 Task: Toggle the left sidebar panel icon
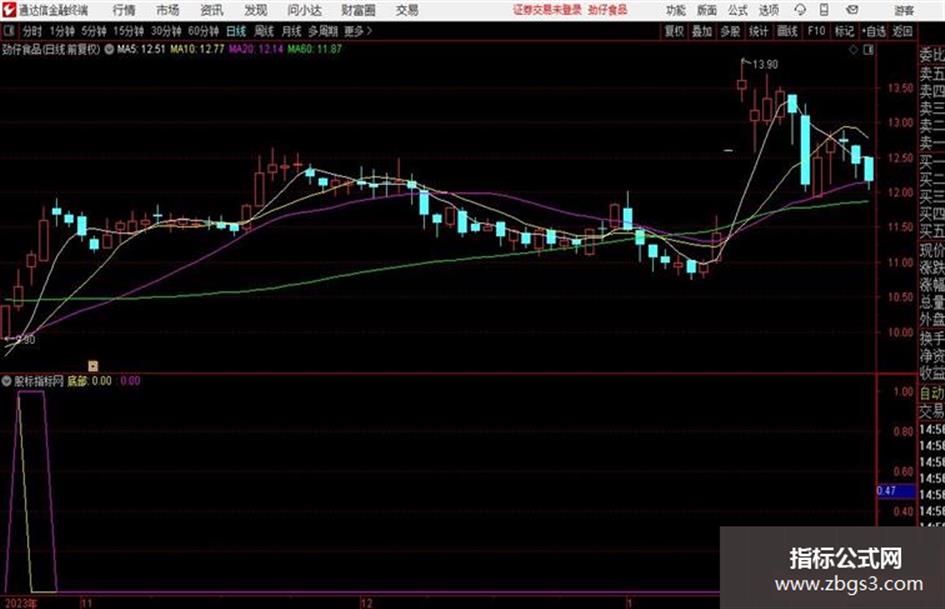9,31
